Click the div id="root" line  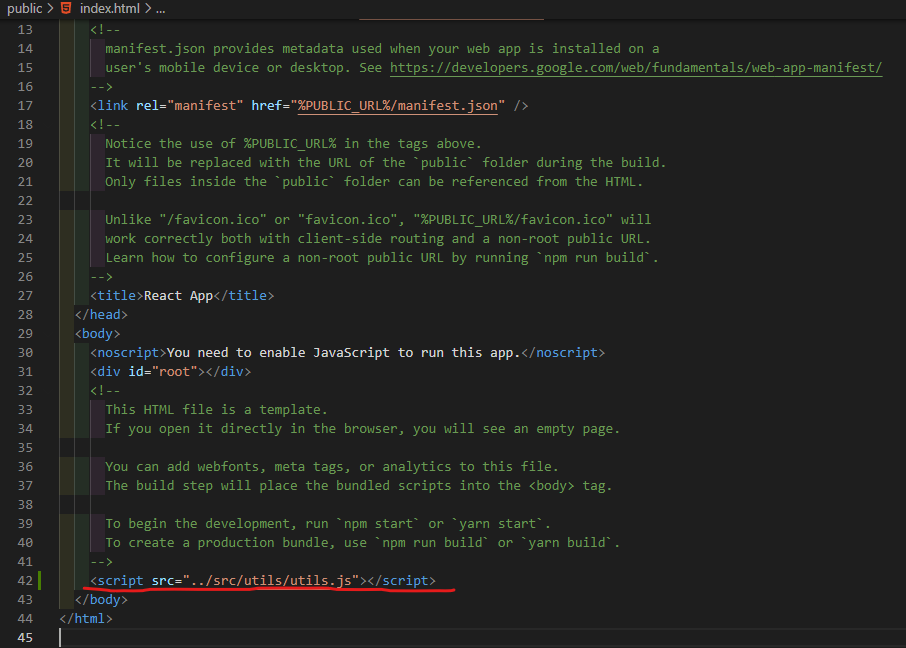170,372
